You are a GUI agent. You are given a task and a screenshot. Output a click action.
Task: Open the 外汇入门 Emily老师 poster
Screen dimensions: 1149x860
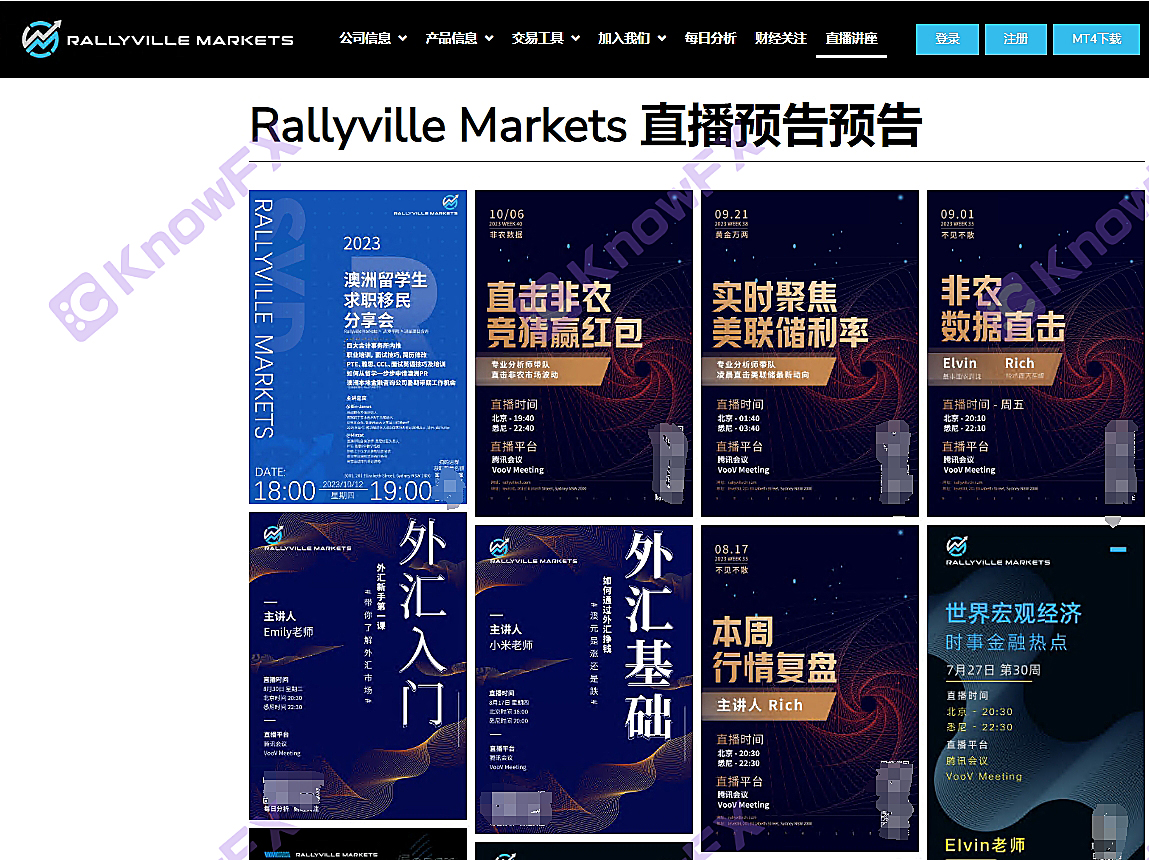click(x=358, y=666)
